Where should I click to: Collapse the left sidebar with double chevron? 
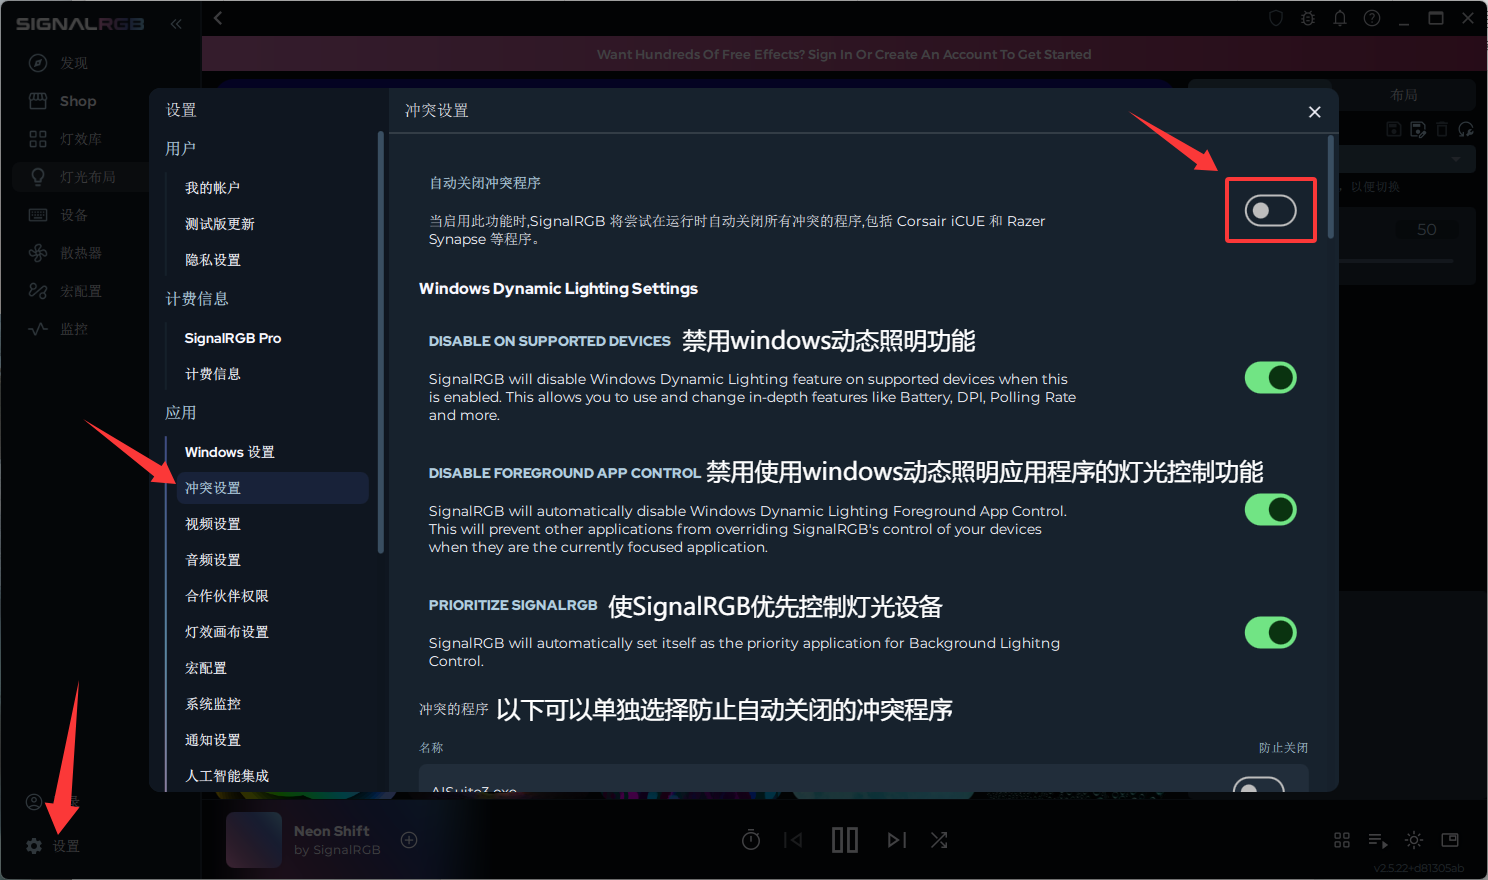(176, 23)
